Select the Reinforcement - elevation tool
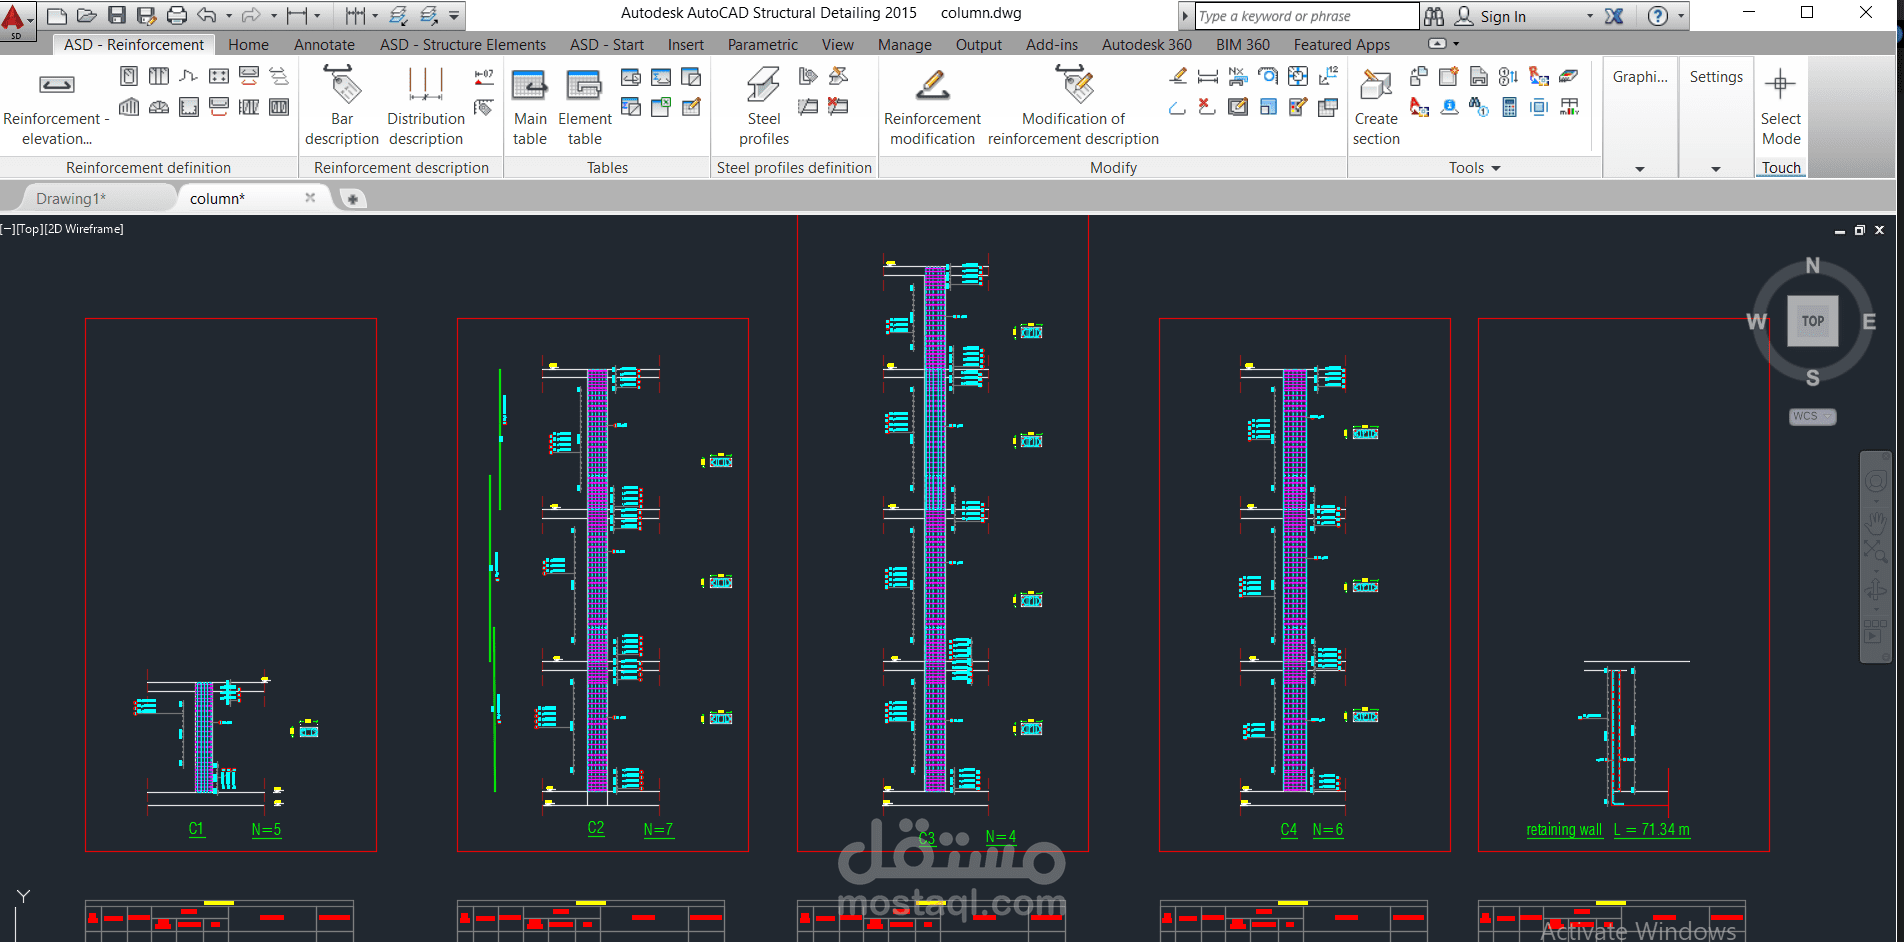The width and height of the screenshot is (1904, 942). click(x=55, y=103)
